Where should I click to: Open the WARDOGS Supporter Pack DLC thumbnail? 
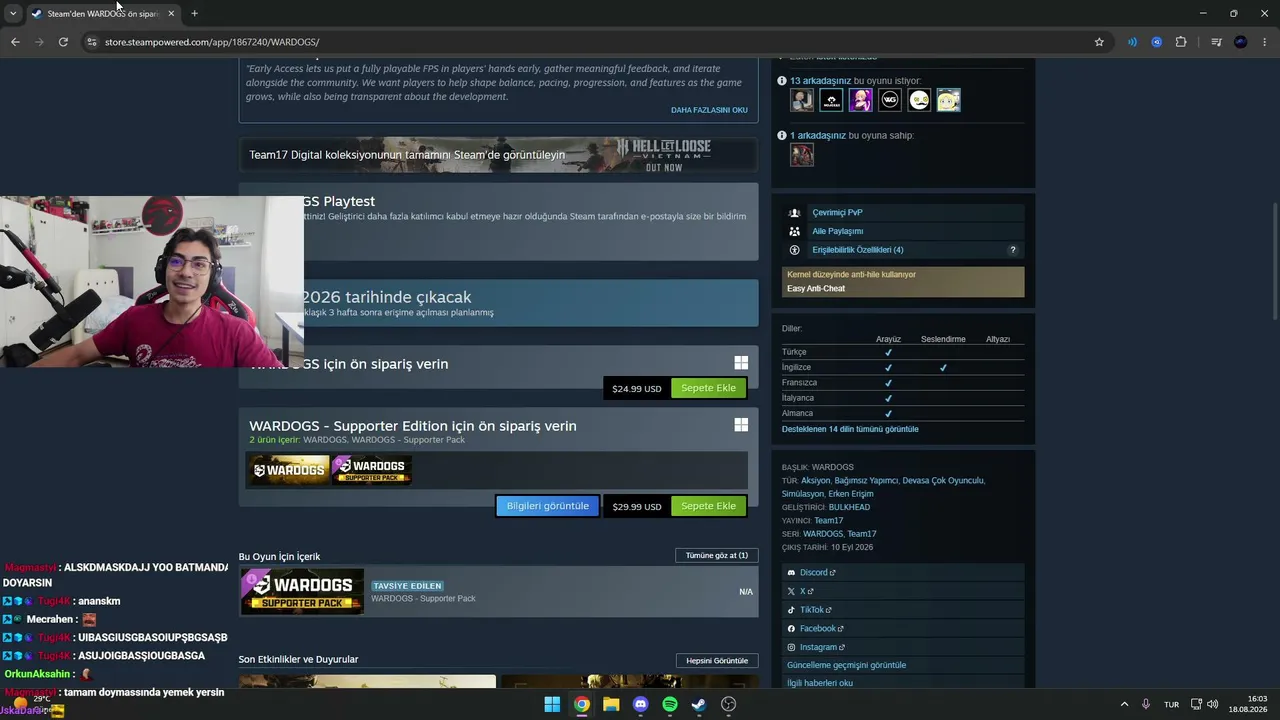coord(302,591)
